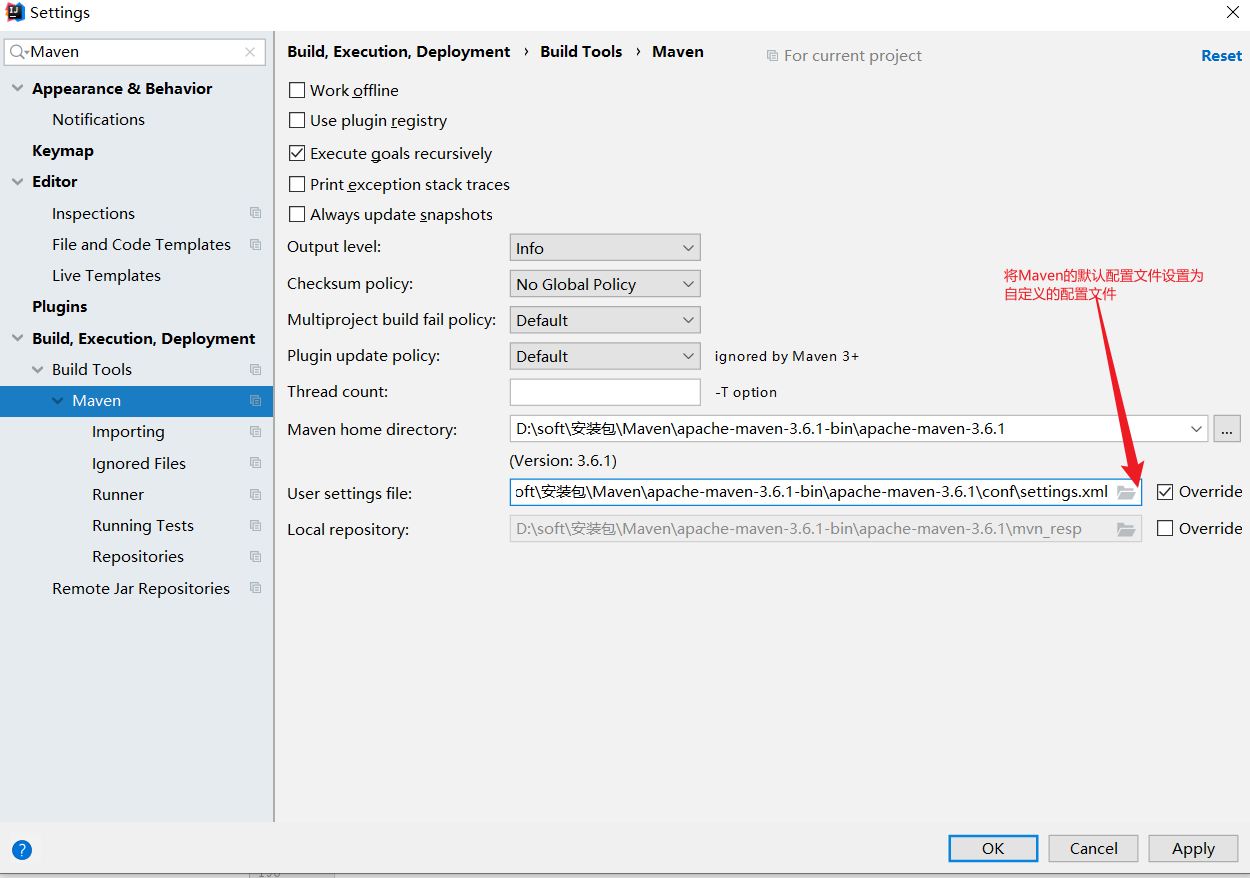This screenshot has width=1250, height=878.
Task: Open help with the question mark icon
Action: click(x=22, y=850)
